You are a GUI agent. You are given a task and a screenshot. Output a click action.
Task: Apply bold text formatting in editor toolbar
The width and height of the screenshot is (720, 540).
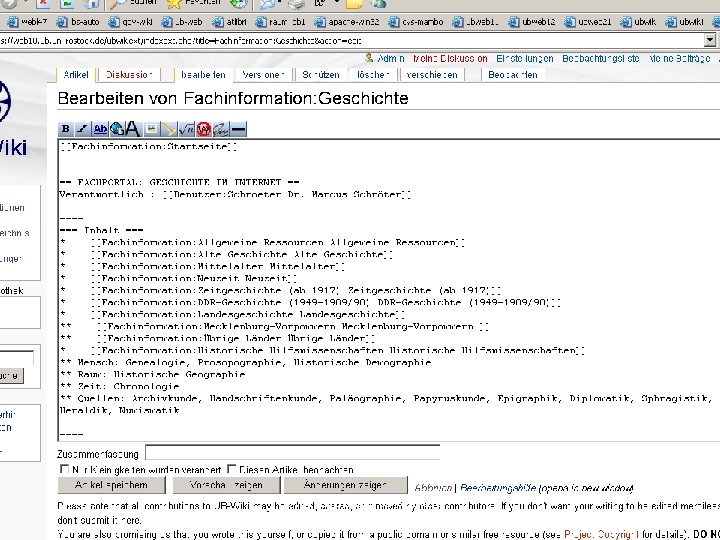pos(66,129)
